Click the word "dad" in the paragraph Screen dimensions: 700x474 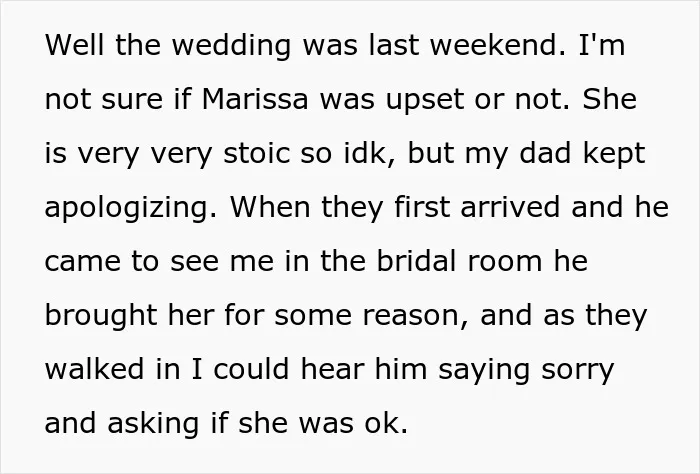click(546, 153)
